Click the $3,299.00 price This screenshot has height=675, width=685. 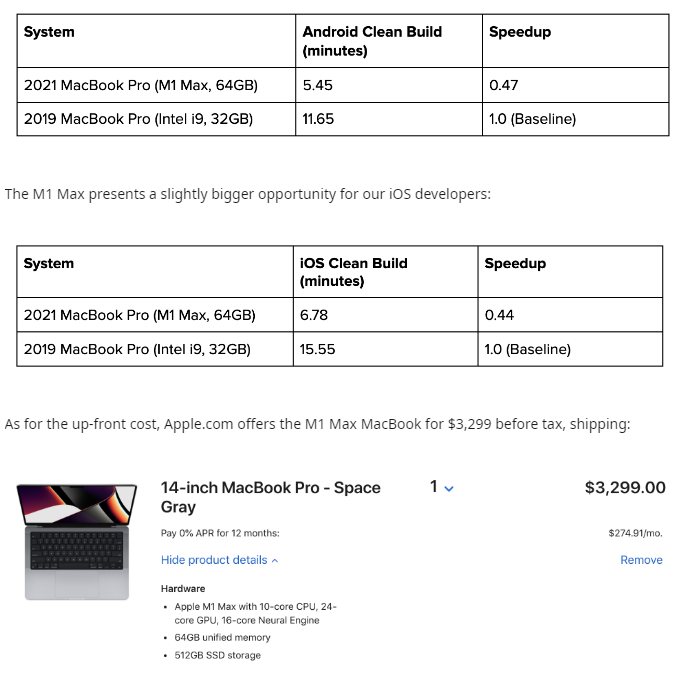(x=624, y=488)
